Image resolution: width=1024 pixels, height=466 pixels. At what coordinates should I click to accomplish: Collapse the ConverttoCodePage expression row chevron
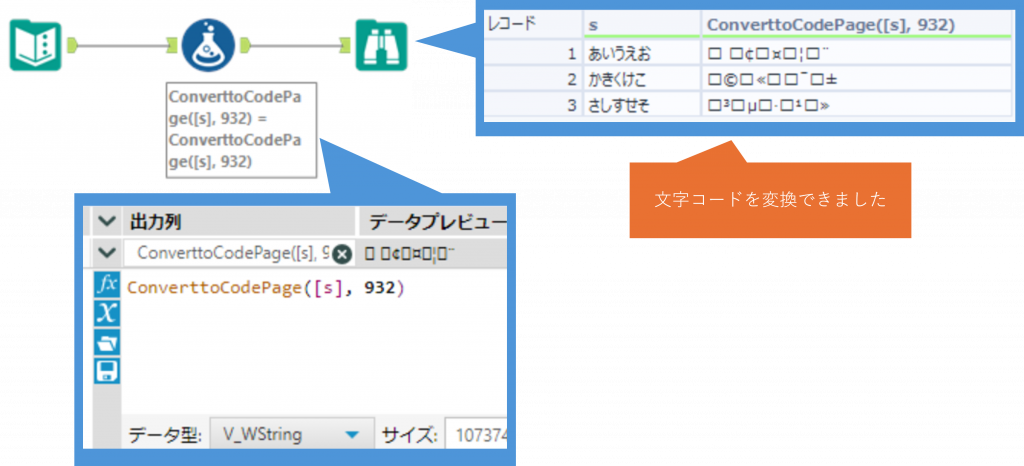click(x=106, y=253)
